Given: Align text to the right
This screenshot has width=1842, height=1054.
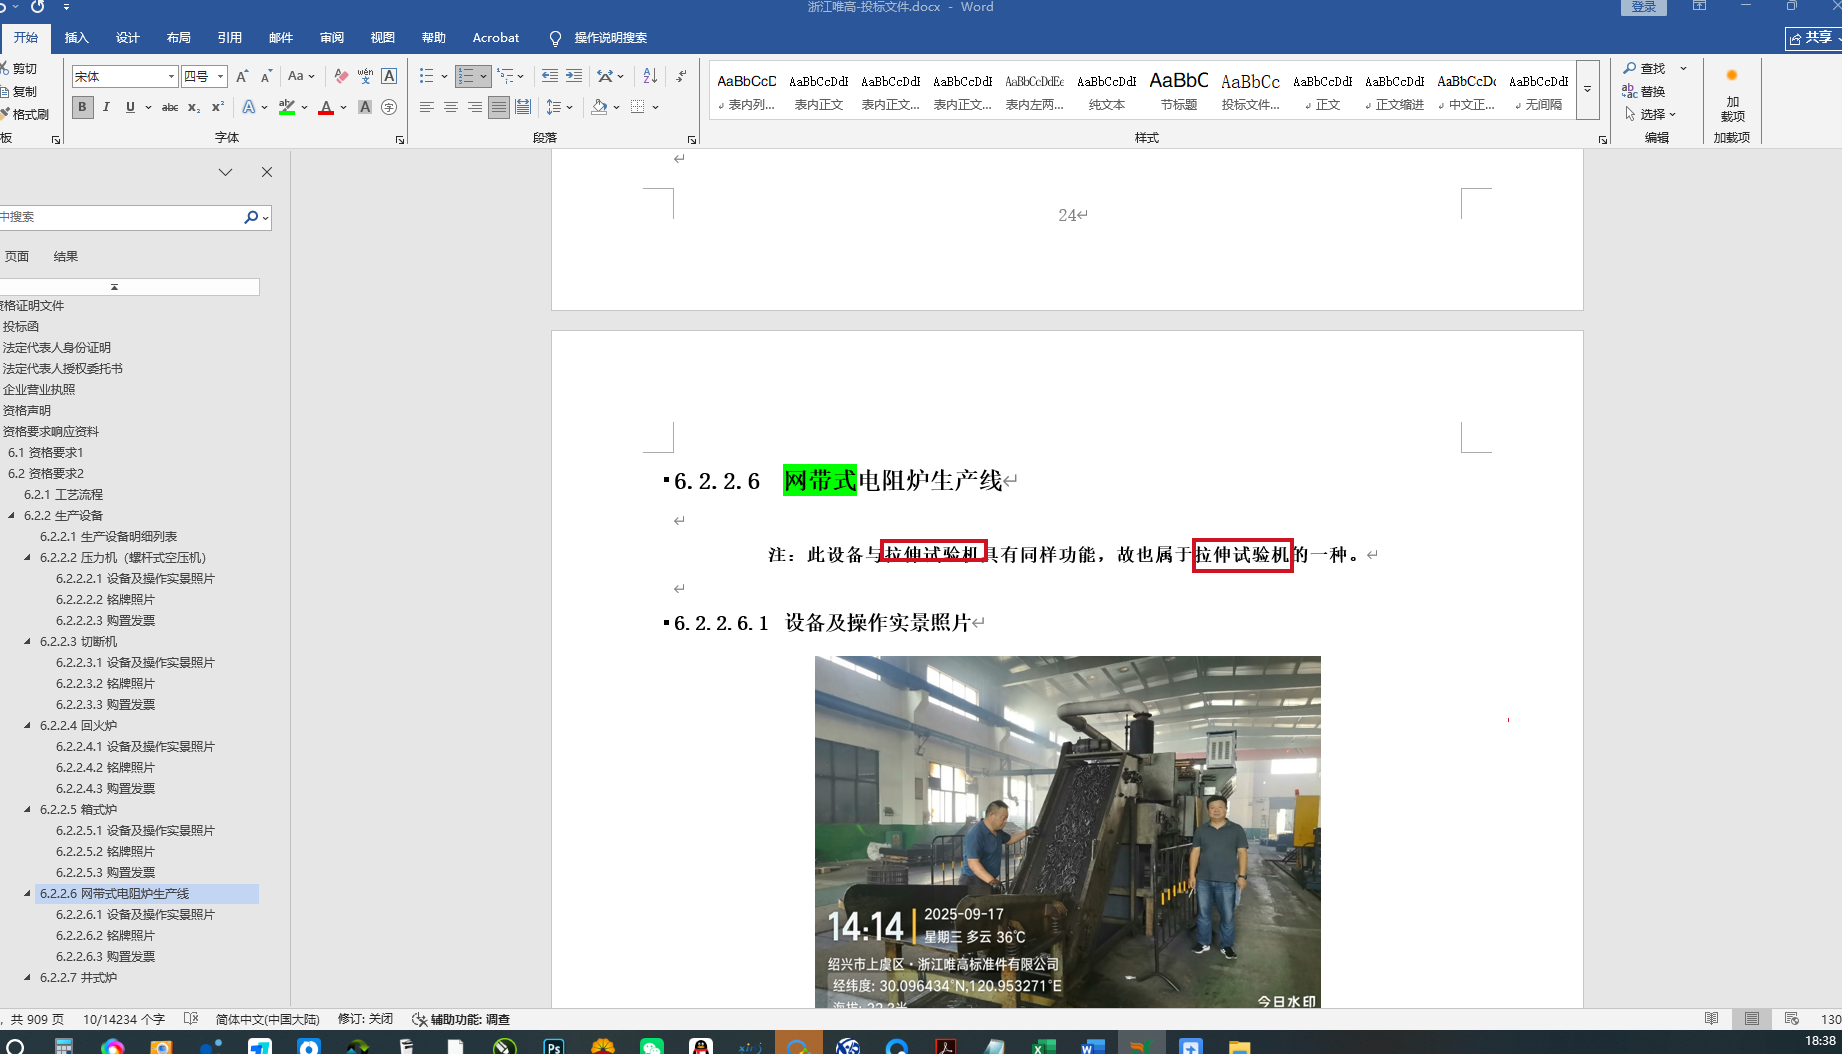Looking at the screenshot, I should click(x=475, y=107).
